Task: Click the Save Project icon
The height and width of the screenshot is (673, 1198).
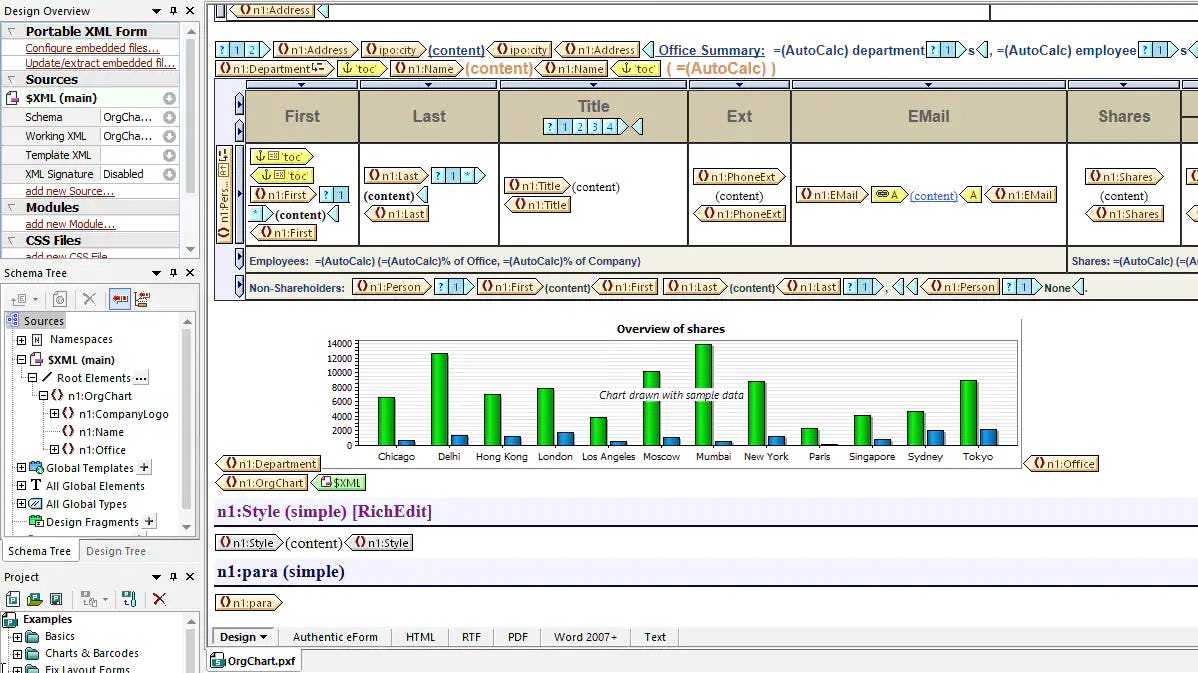Action: pyautogui.click(x=56, y=600)
